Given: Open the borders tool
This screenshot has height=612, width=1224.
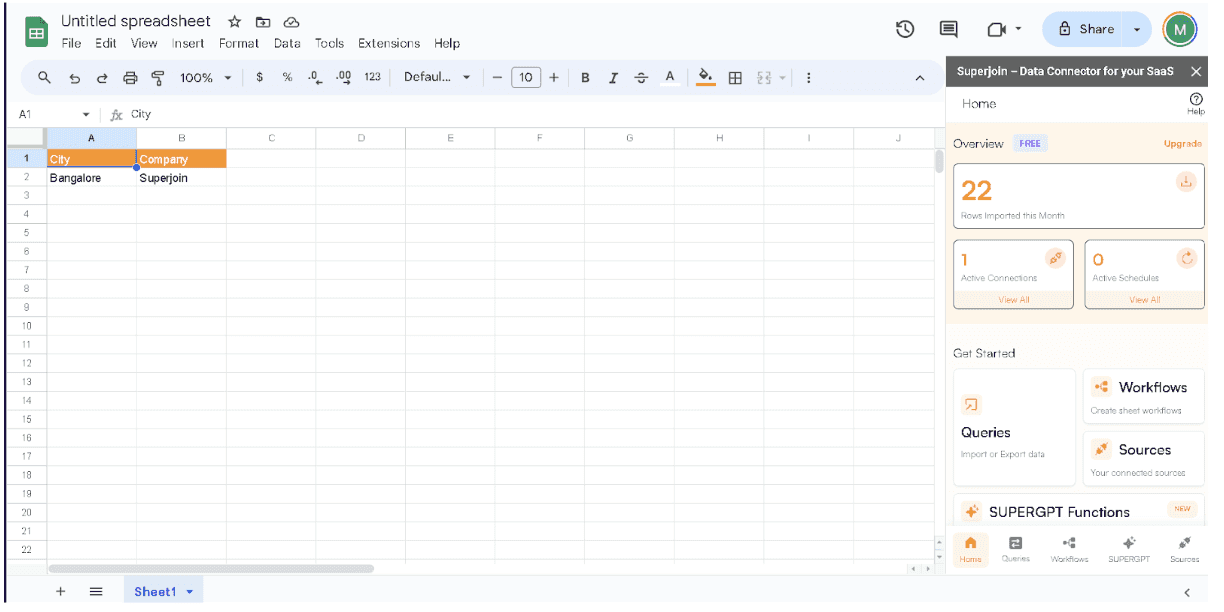Looking at the screenshot, I should tap(735, 77).
